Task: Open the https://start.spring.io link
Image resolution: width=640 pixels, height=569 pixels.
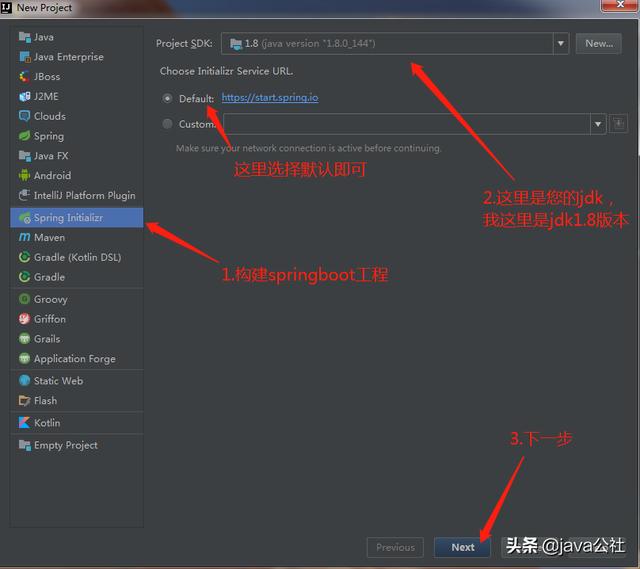Action: pyautogui.click(x=270, y=98)
